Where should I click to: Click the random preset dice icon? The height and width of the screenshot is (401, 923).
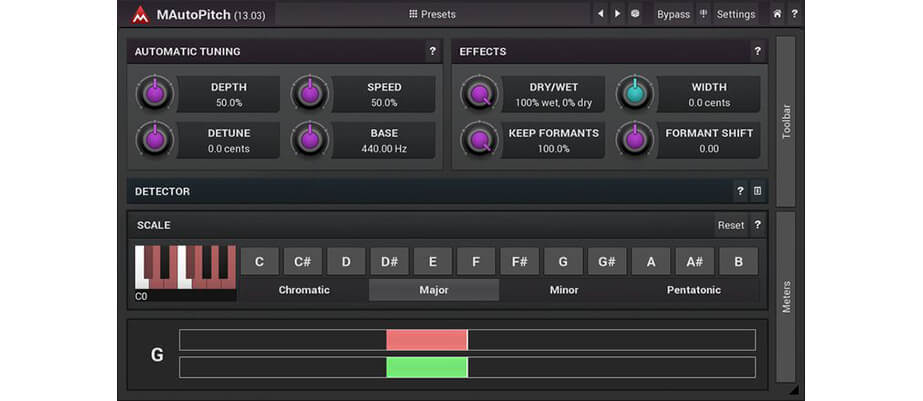[x=635, y=14]
